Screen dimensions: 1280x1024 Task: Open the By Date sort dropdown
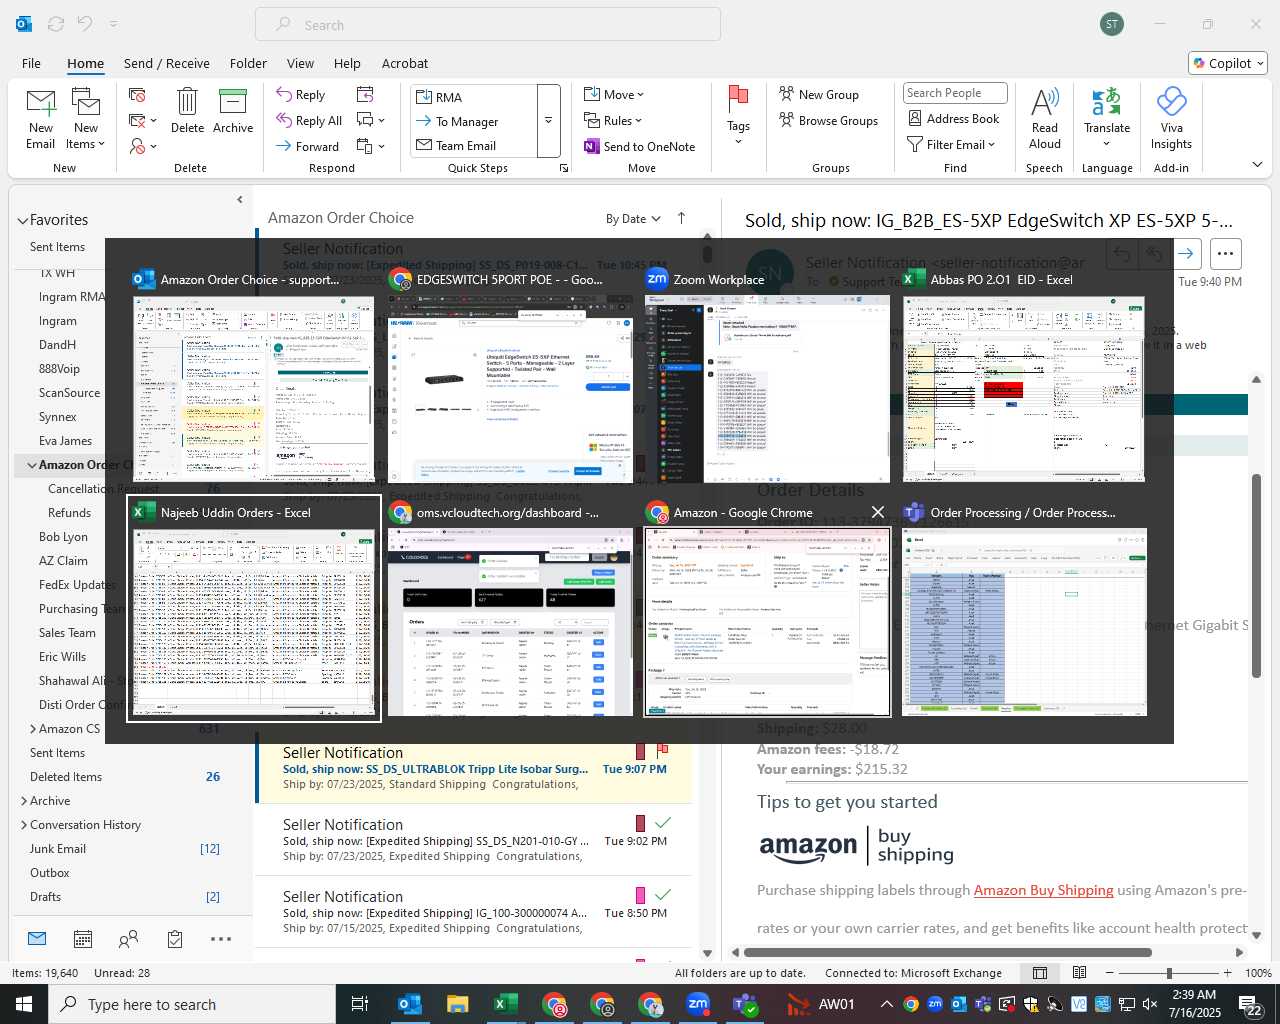click(x=633, y=219)
